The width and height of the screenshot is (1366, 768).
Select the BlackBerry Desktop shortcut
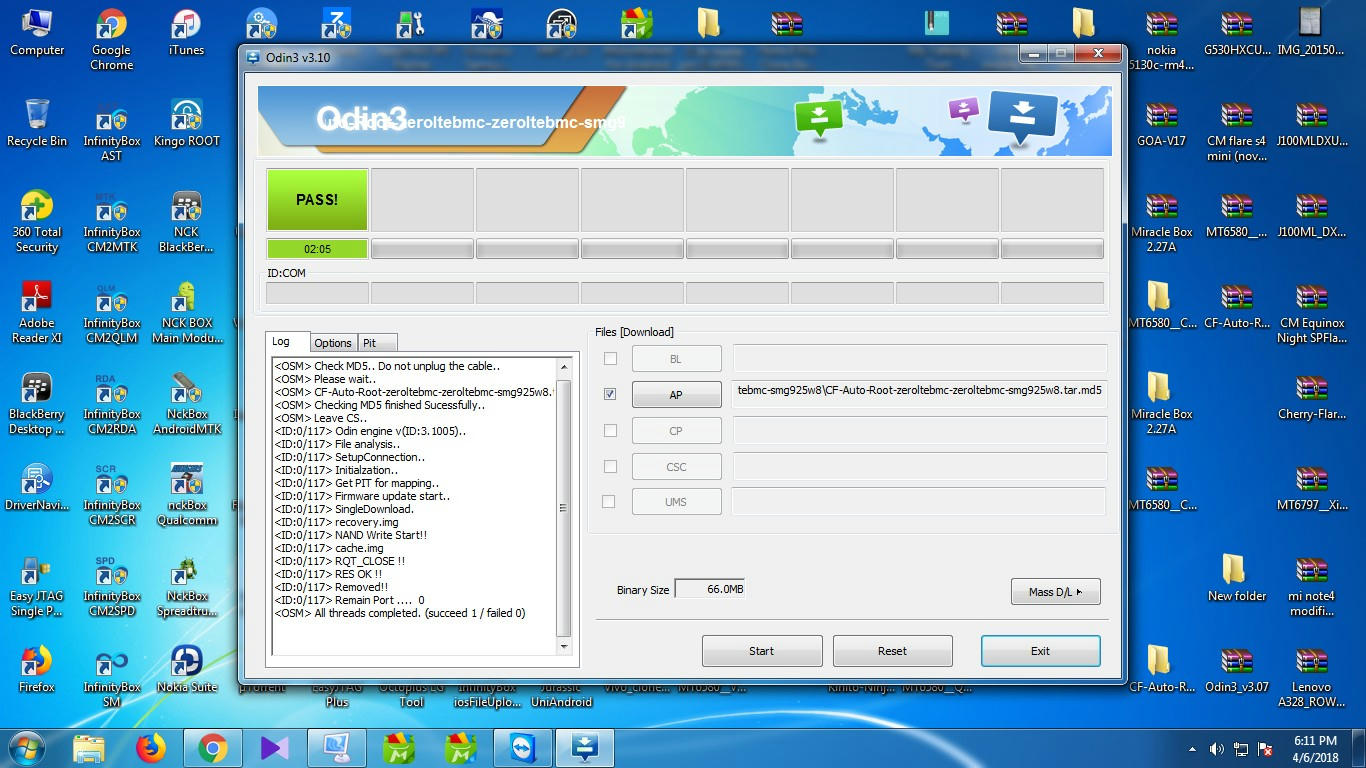coord(37,404)
